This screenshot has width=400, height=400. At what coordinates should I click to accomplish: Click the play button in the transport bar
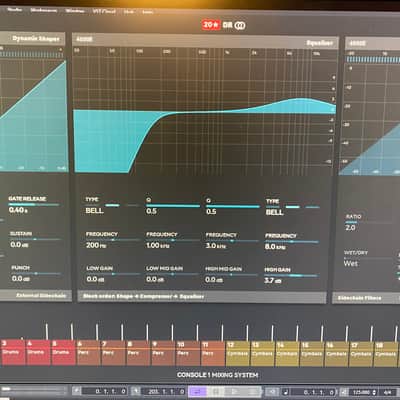click(235, 392)
